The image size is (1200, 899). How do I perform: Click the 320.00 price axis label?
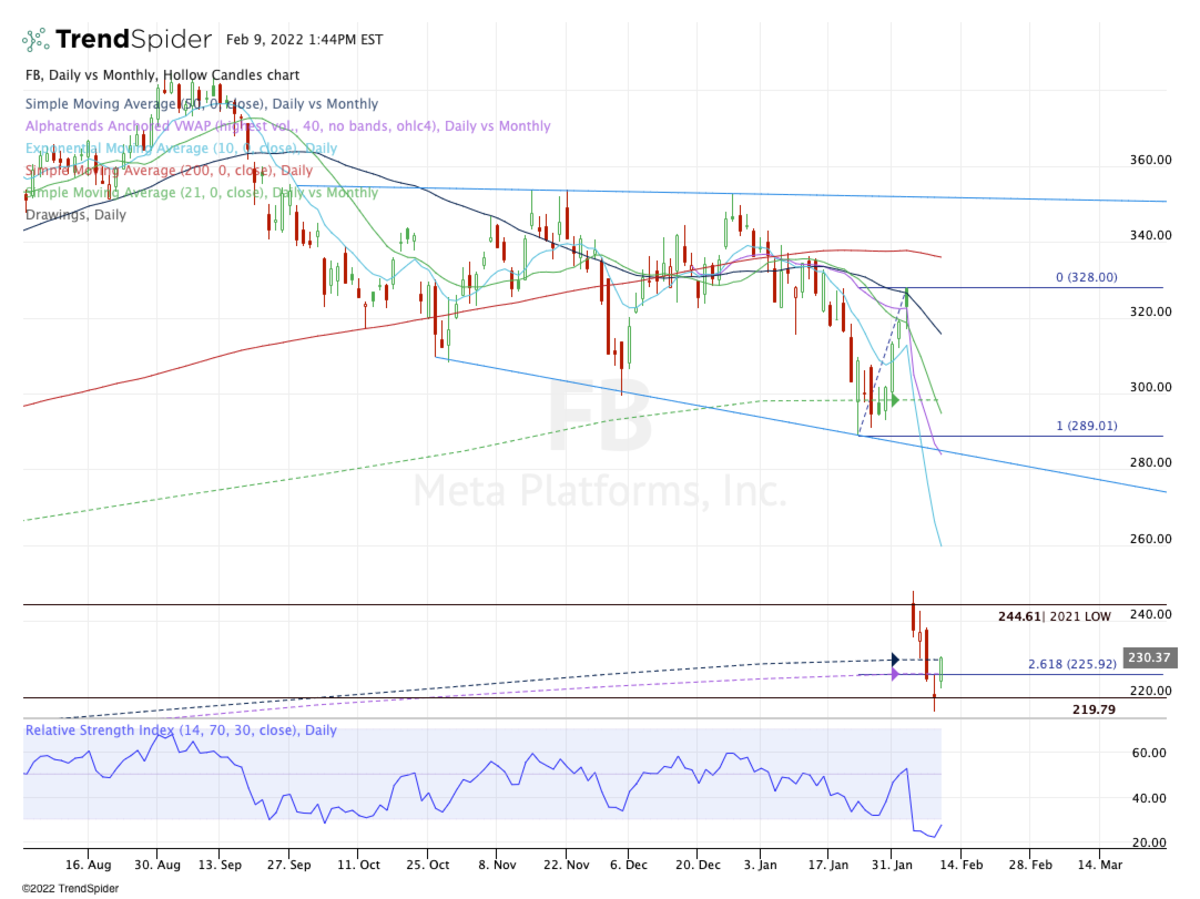[x=1150, y=312]
